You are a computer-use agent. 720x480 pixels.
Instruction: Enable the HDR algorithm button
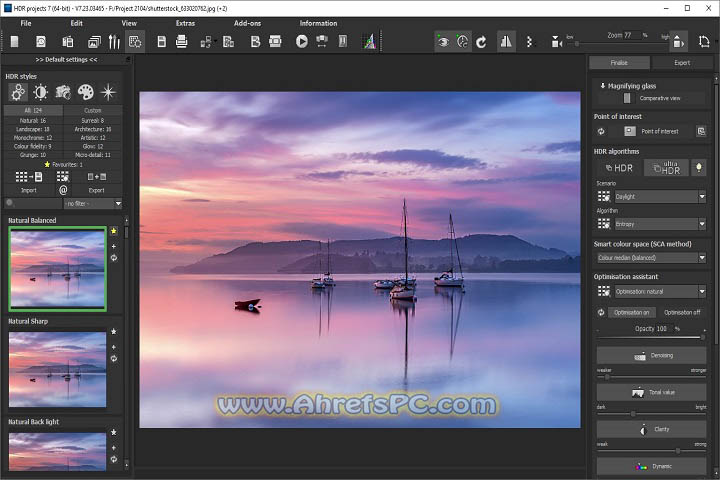pos(619,168)
